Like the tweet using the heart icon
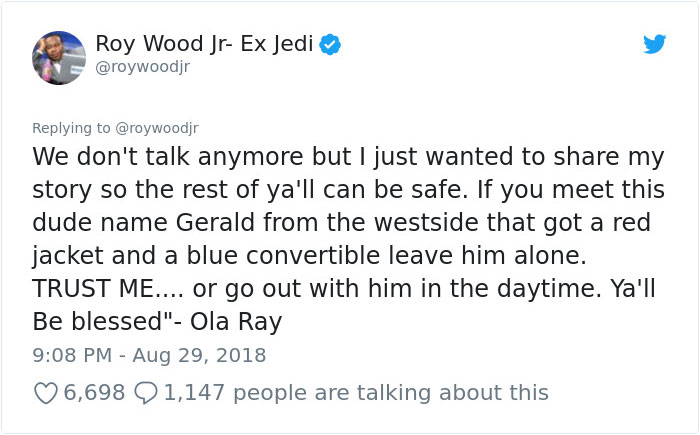Image resolution: width=700 pixels, height=435 pixels. point(46,393)
